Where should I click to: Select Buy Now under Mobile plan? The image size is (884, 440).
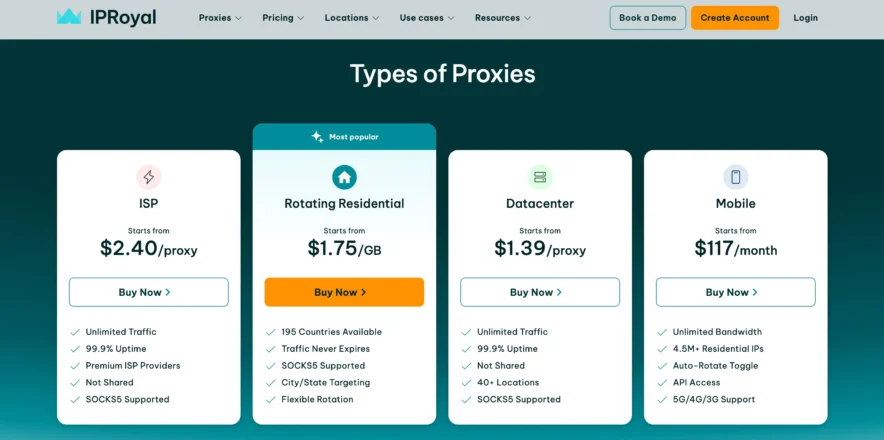(x=735, y=292)
